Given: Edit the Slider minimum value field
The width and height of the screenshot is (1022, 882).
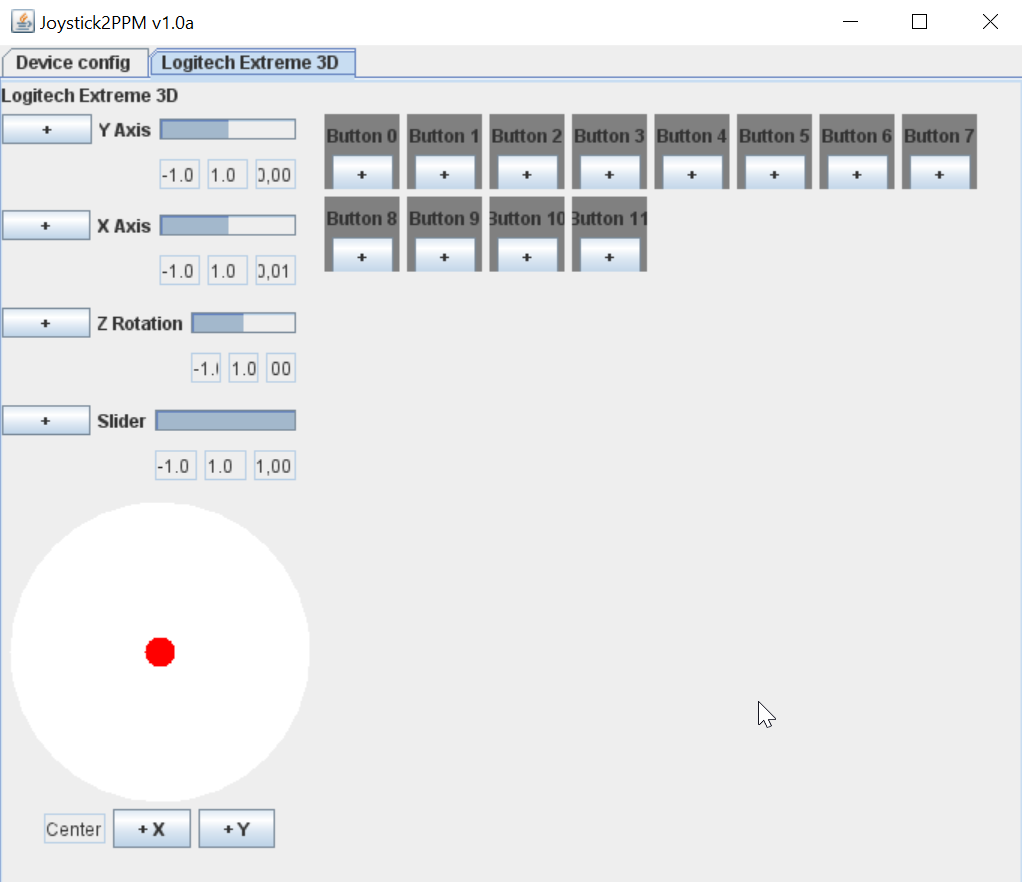Looking at the screenshot, I should tap(176, 465).
